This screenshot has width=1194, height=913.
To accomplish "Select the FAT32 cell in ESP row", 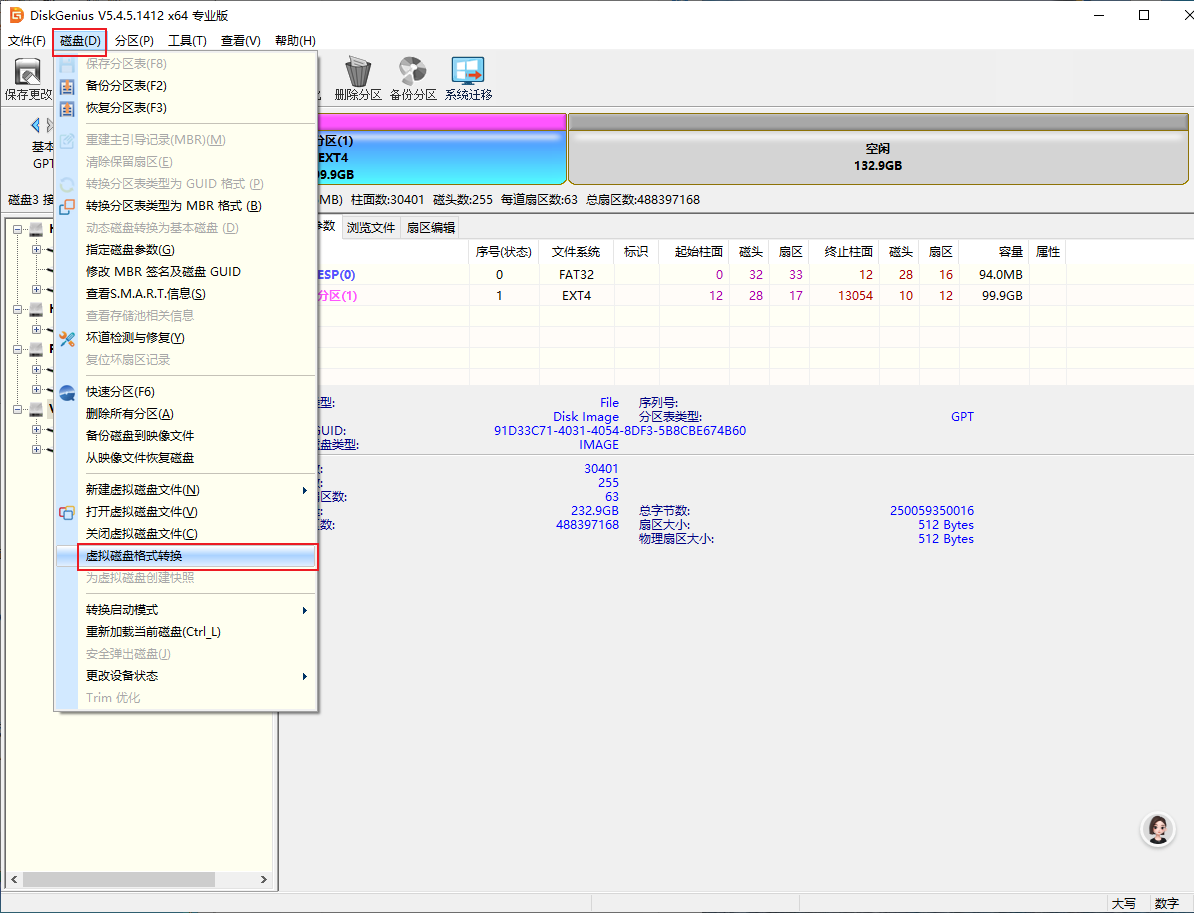I will point(576,275).
